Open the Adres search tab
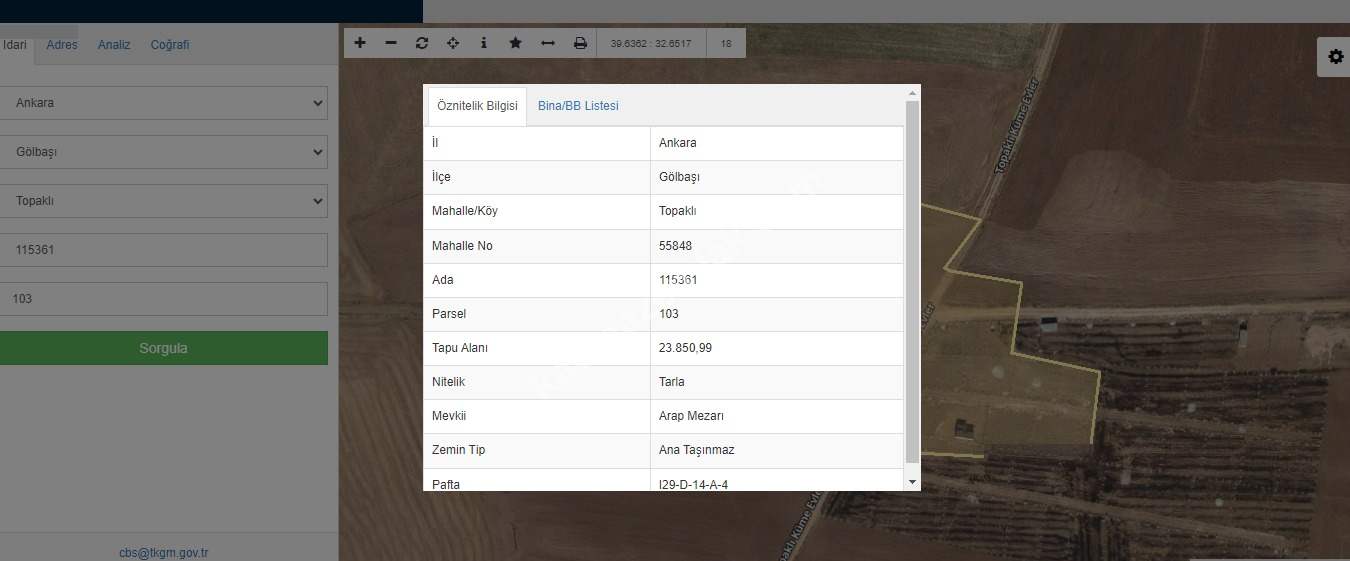The width and height of the screenshot is (1350, 561). [62, 45]
